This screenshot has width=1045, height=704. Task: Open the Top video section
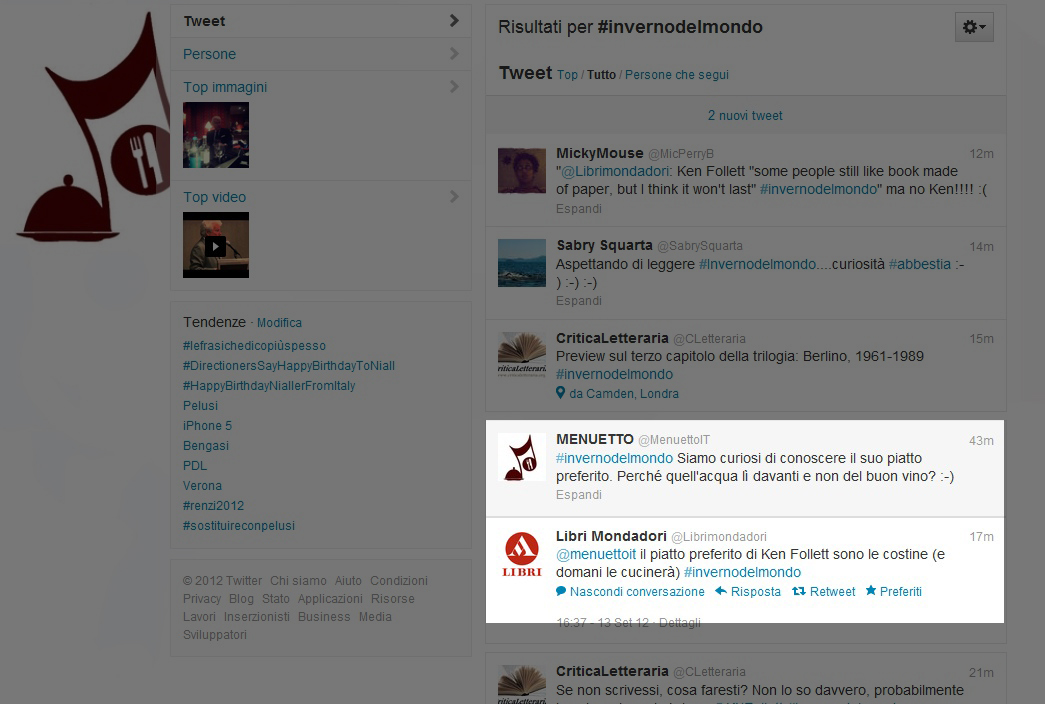(215, 197)
